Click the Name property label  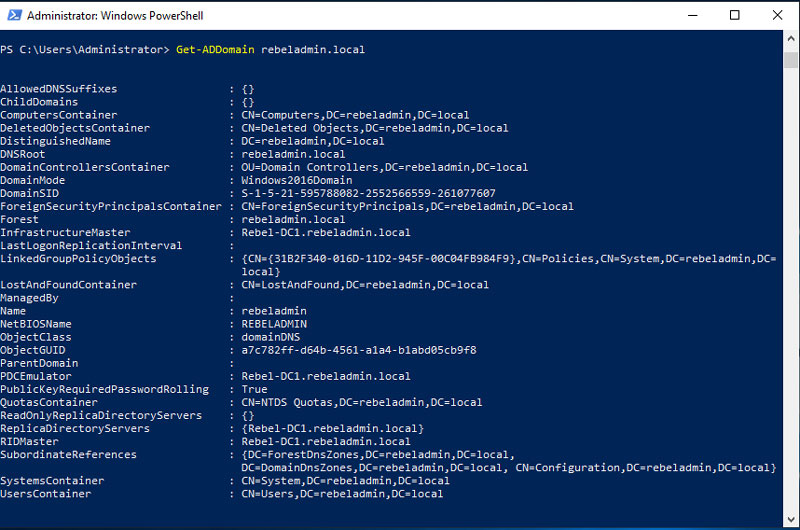click(x=13, y=311)
